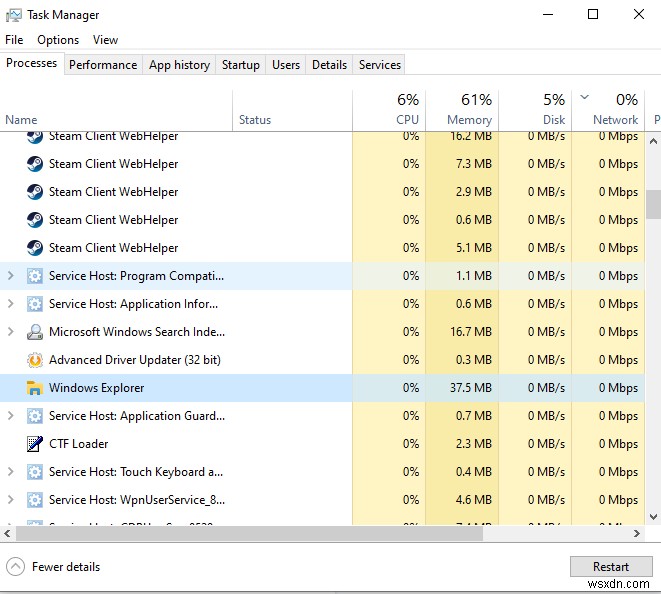Image resolution: width=661 pixels, height=594 pixels.
Task: Sort processes by CPU usage column
Action: point(389,110)
